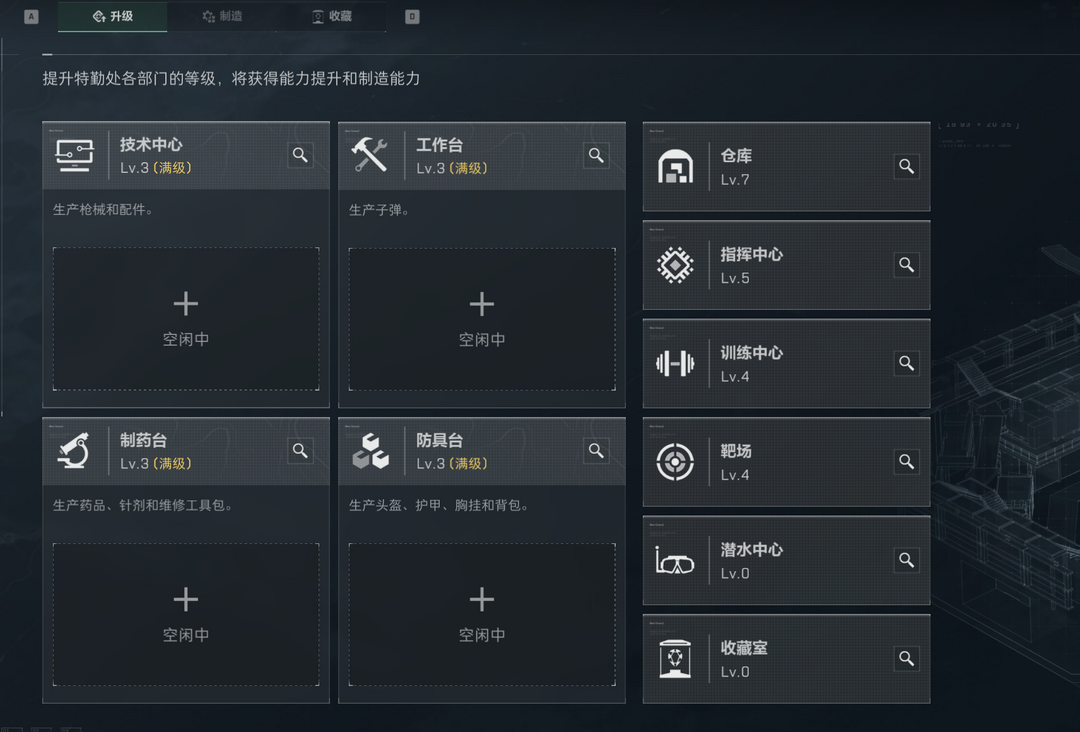Click magnifier icon on 工作台 card
The image size is (1080, 732).
pos(596,155)
